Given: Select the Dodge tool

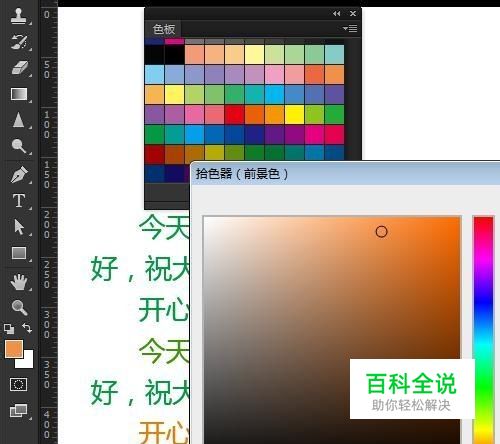Looking at the screenshot, I should (19, 146).
